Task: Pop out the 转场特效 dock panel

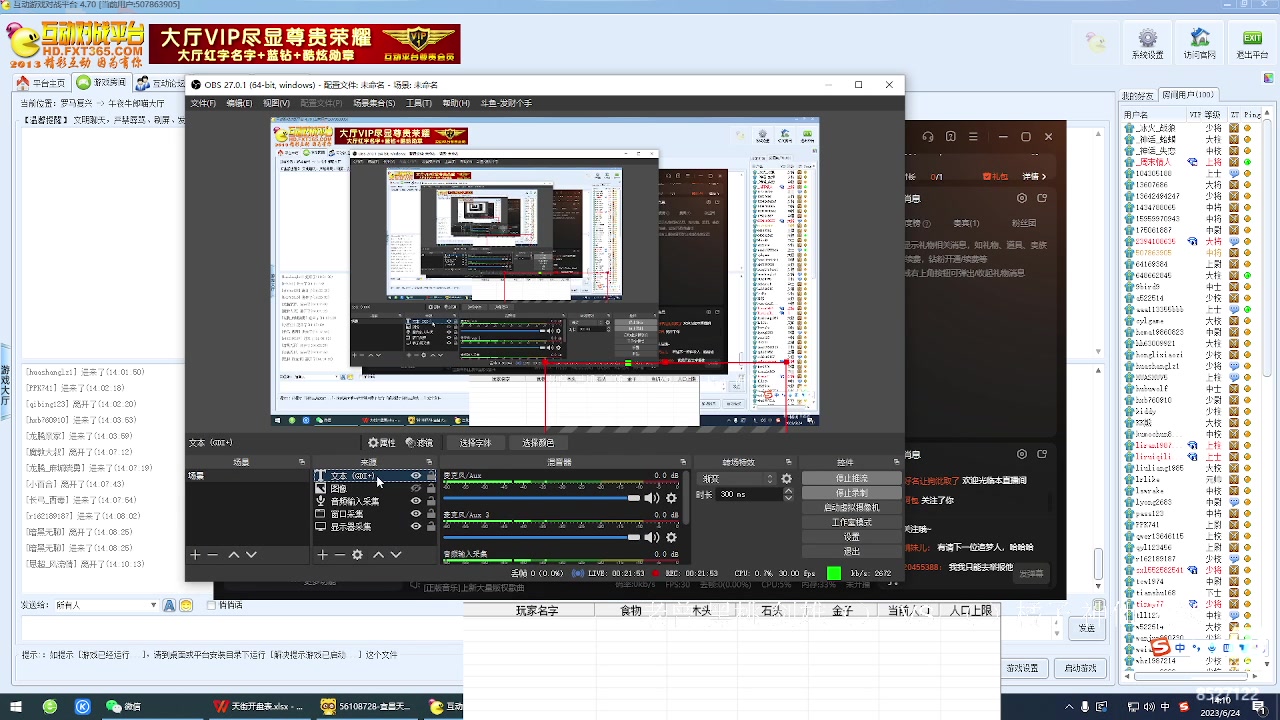Action: [x=790, y=462]
